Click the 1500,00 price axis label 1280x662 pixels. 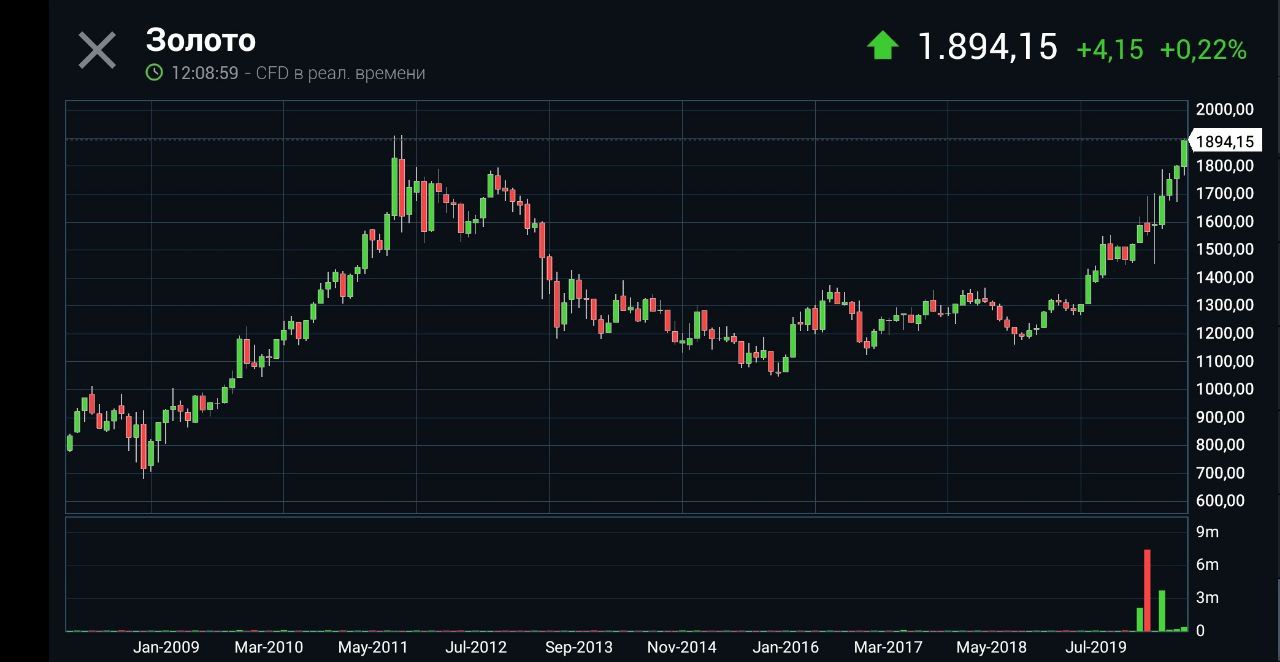click(x=1224, y=249)
